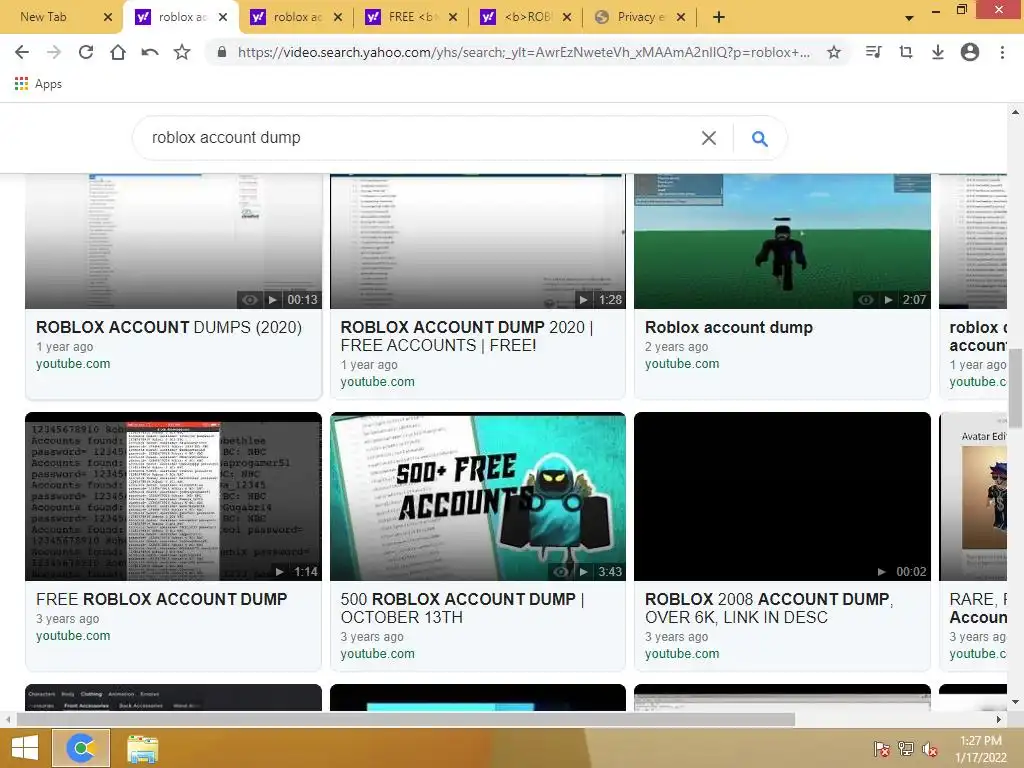Click the padlock site info icon
This screenshot has width=1024, height=768.
click(x=222, y=52)
